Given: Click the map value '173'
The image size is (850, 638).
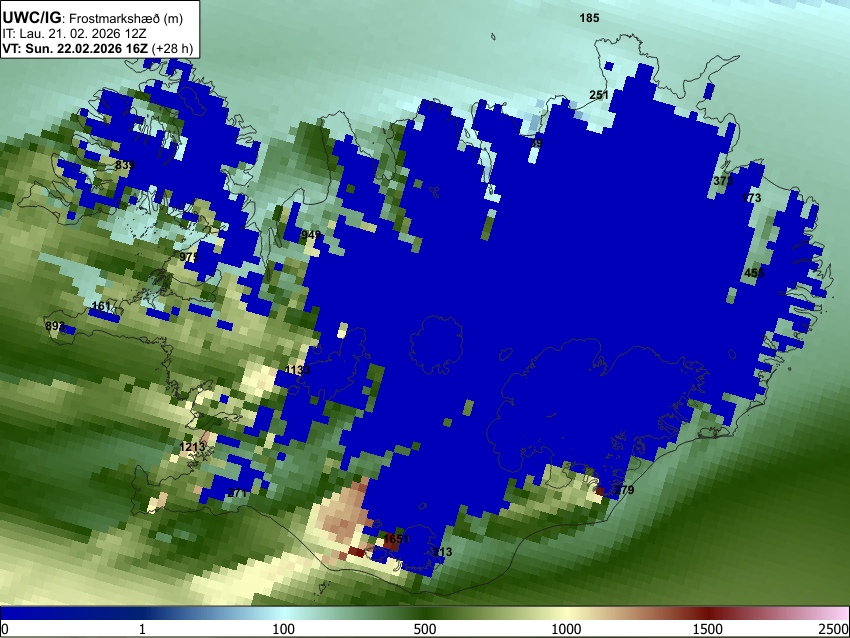Looking at the screenshot, I should [751, 198].
